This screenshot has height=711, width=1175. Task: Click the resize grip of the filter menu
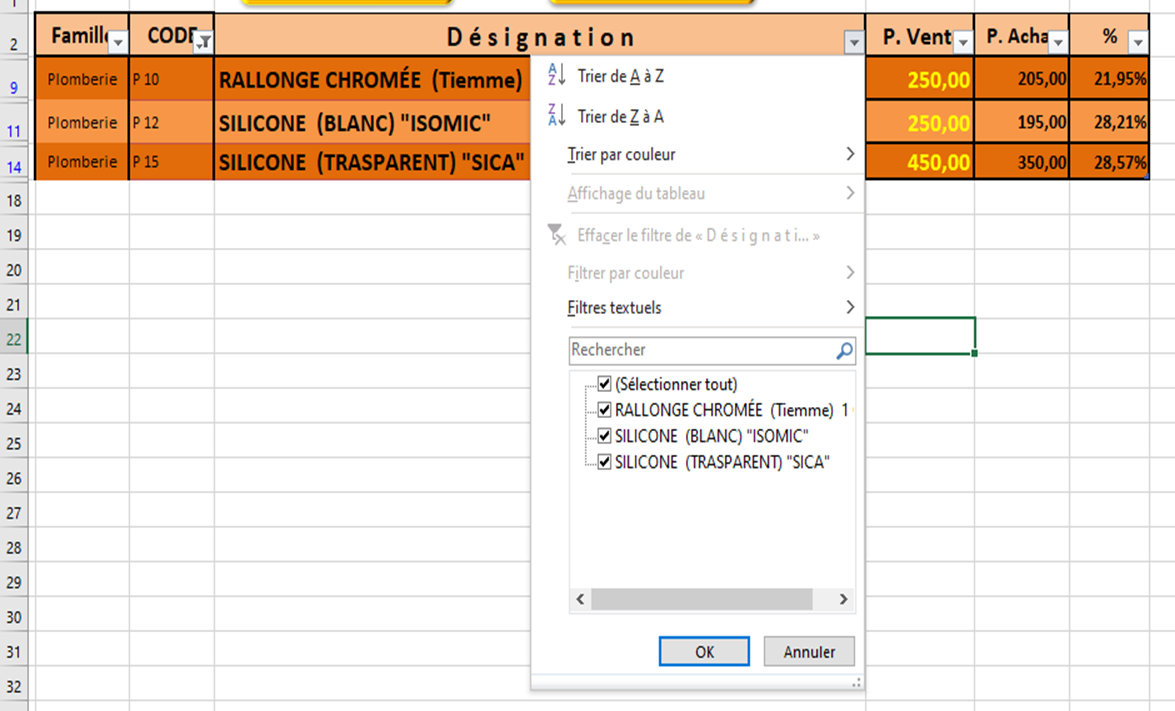click(856, 683)
